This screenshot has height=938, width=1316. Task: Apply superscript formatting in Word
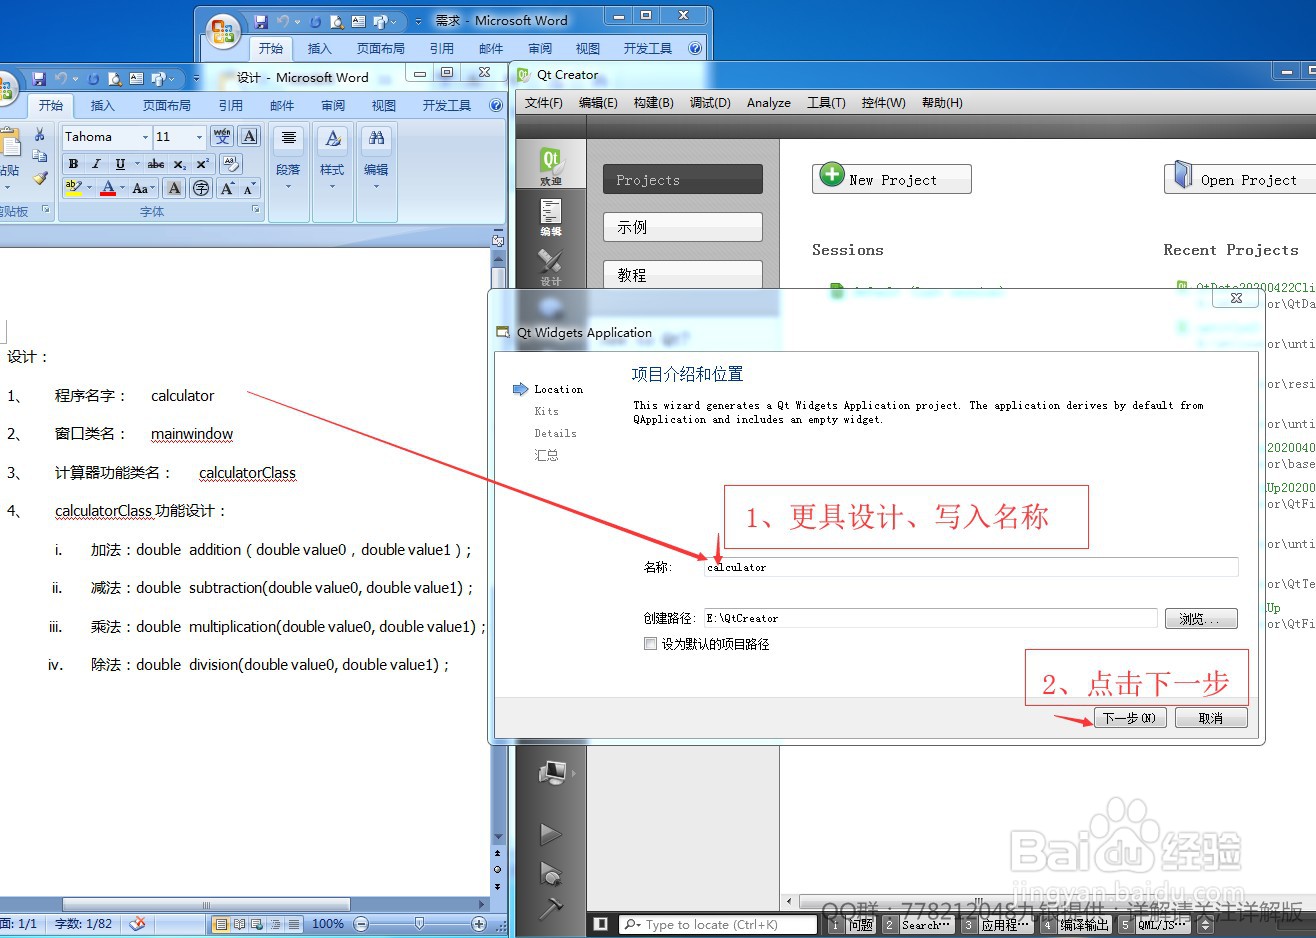tap(202, 164)
